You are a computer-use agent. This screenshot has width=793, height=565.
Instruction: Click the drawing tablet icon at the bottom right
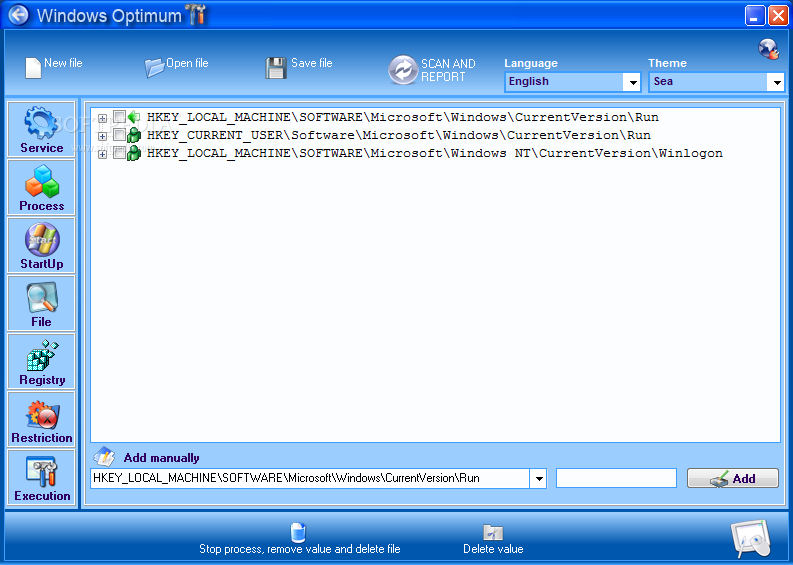tap(751, 539)
